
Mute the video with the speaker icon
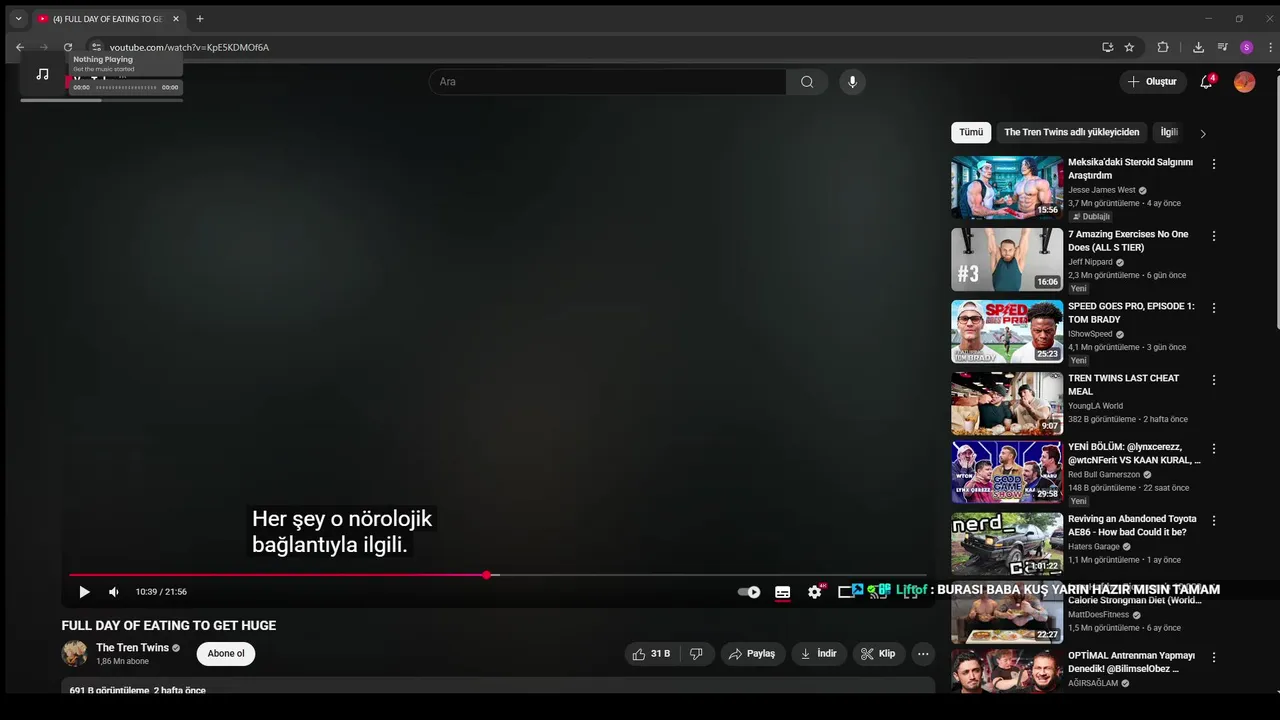pos(114,592)
